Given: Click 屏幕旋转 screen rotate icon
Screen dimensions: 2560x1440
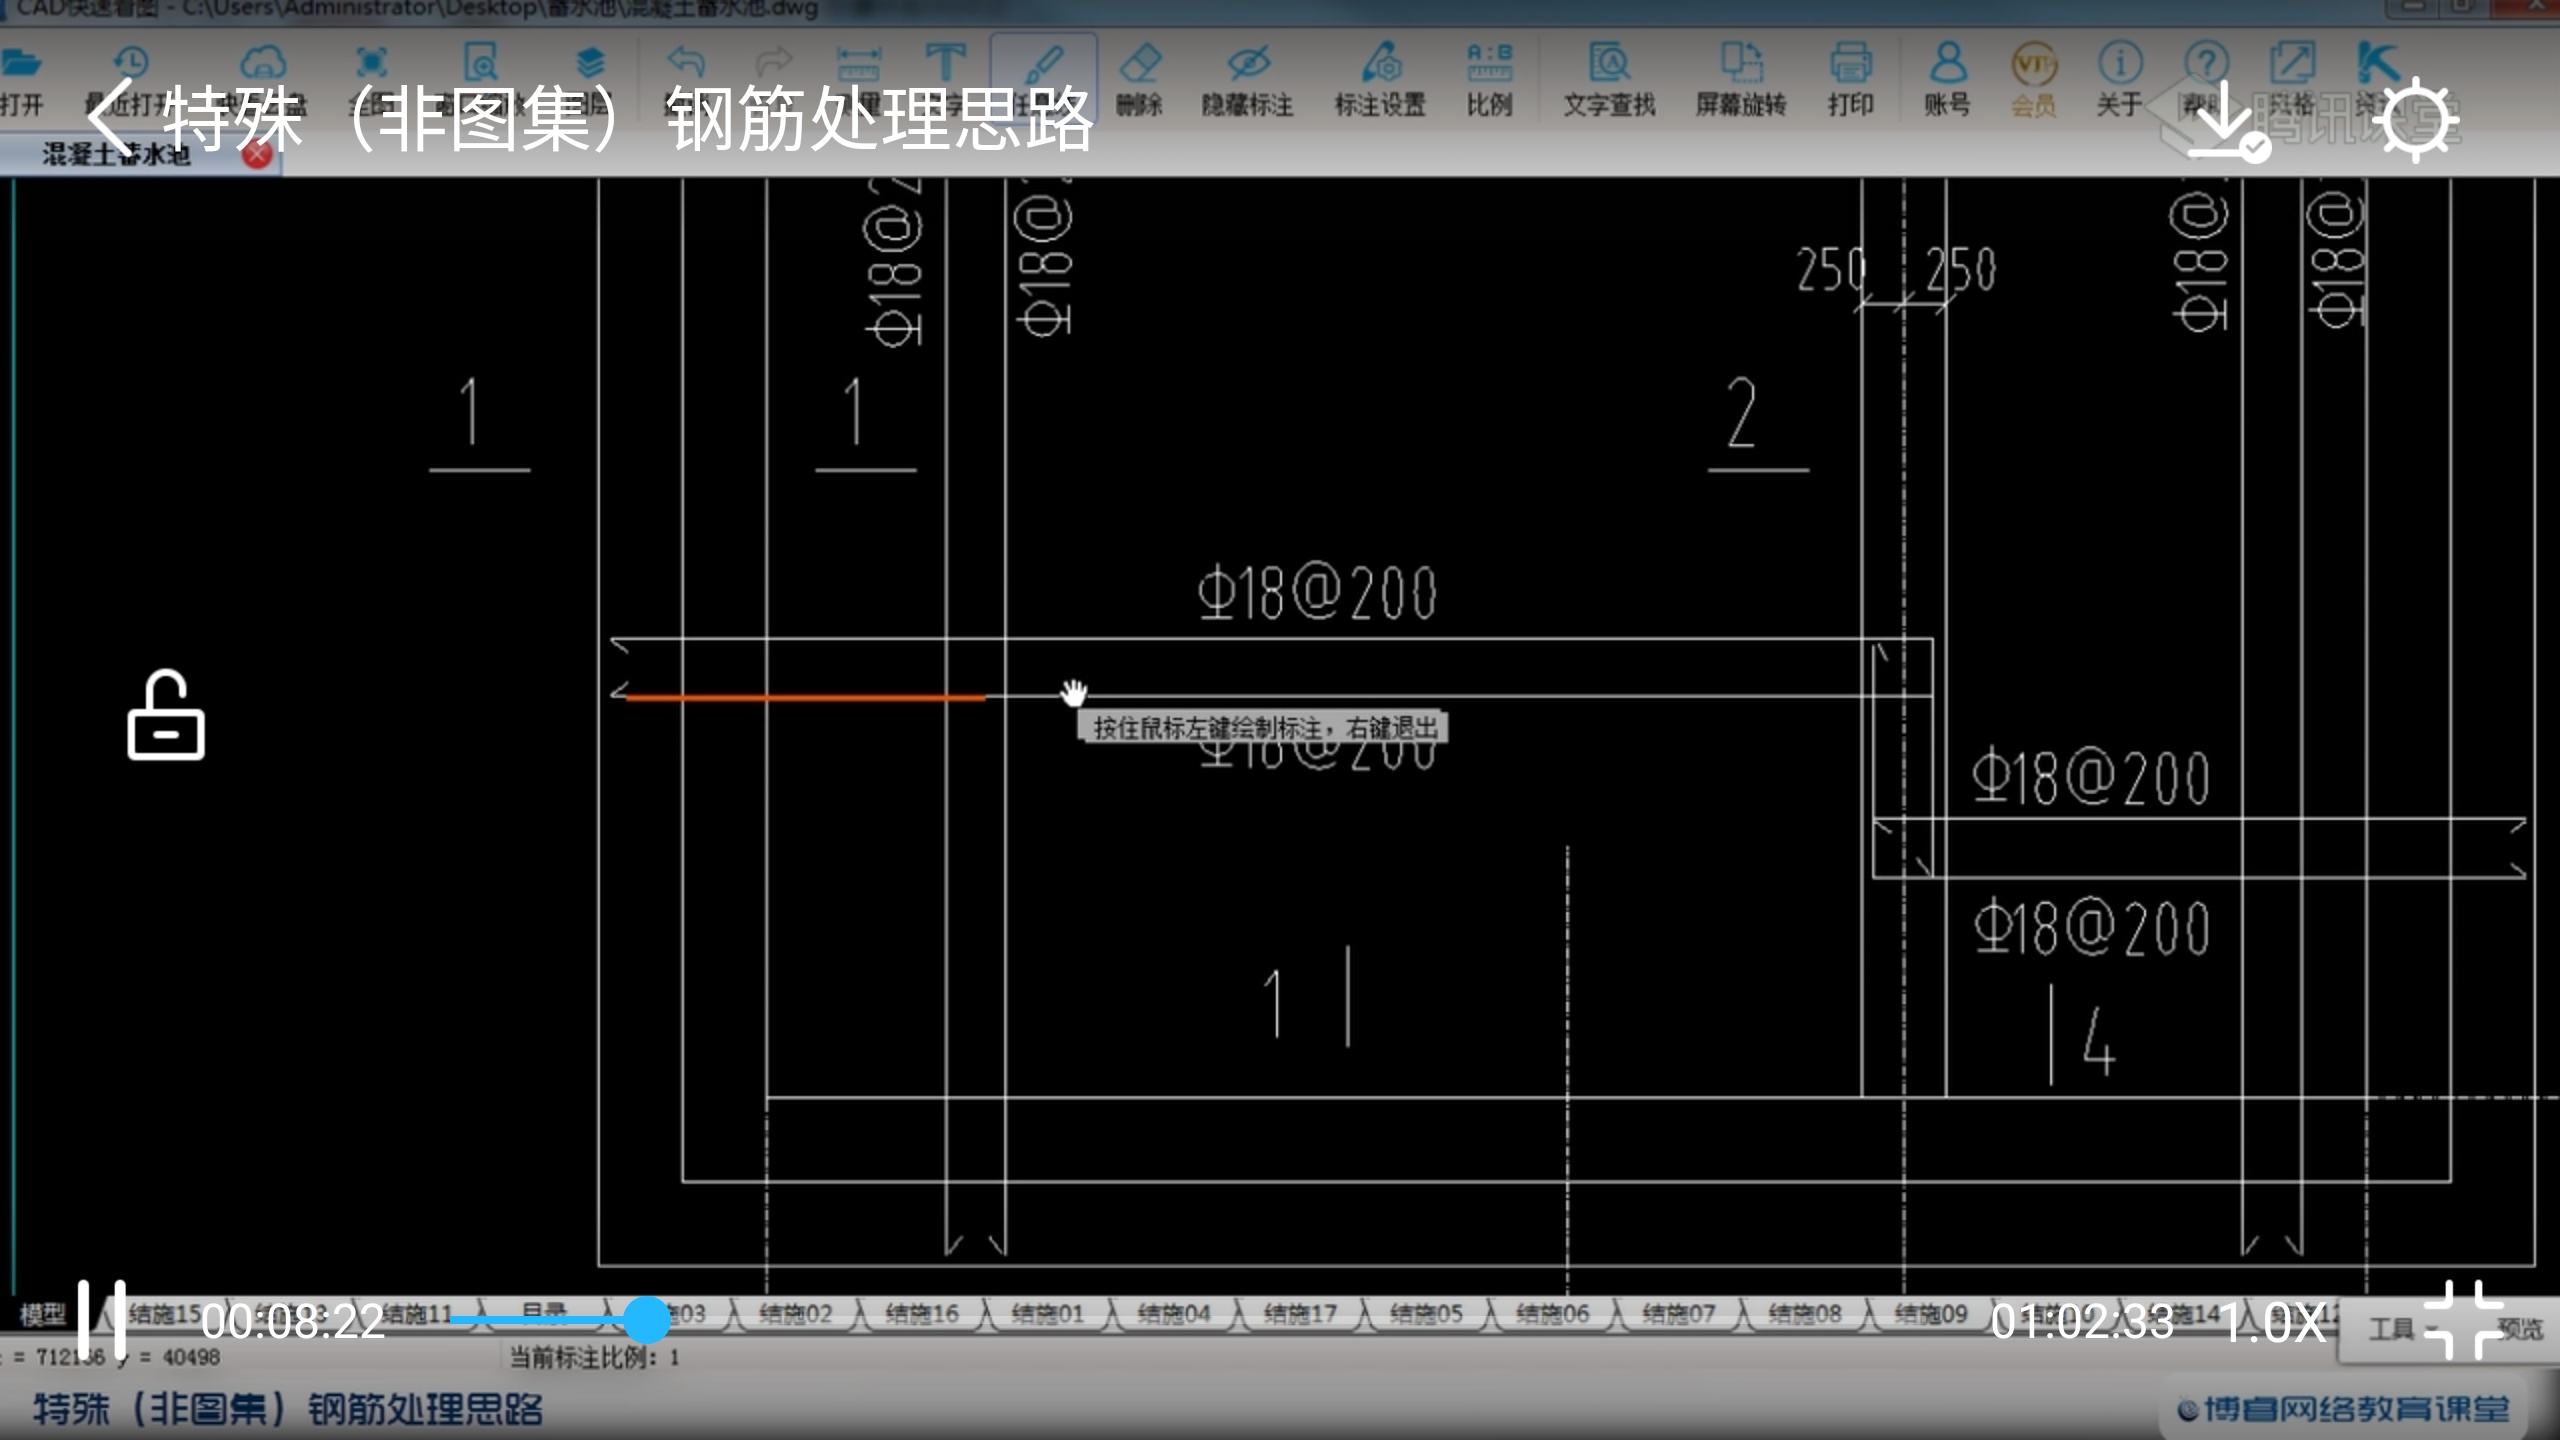Looking at the screenshot, I should (x=1740, y=80).
